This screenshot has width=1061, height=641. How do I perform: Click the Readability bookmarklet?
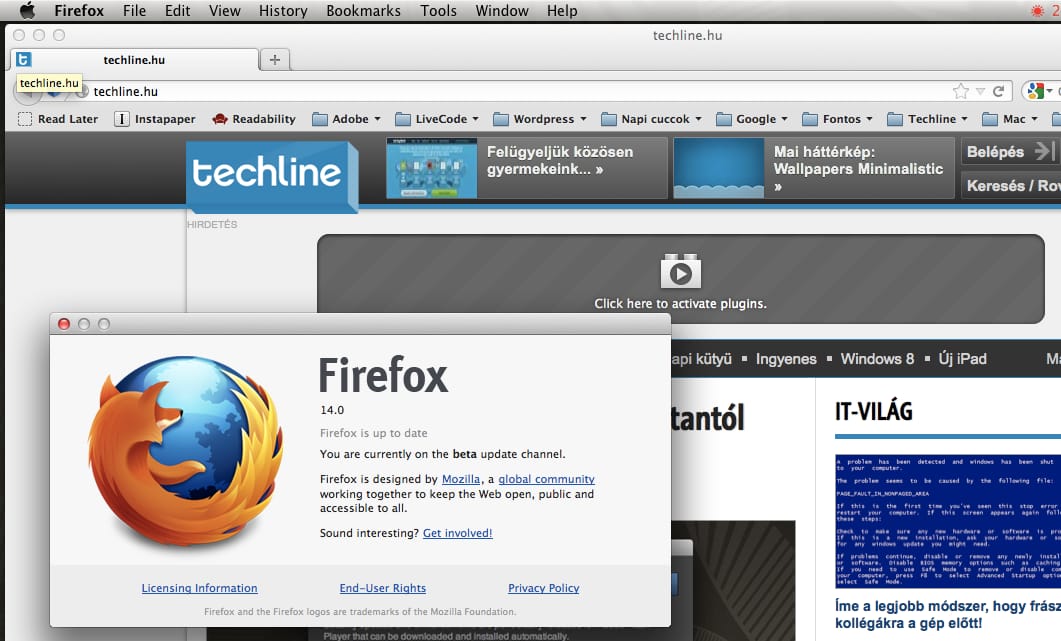coord(254,119)
